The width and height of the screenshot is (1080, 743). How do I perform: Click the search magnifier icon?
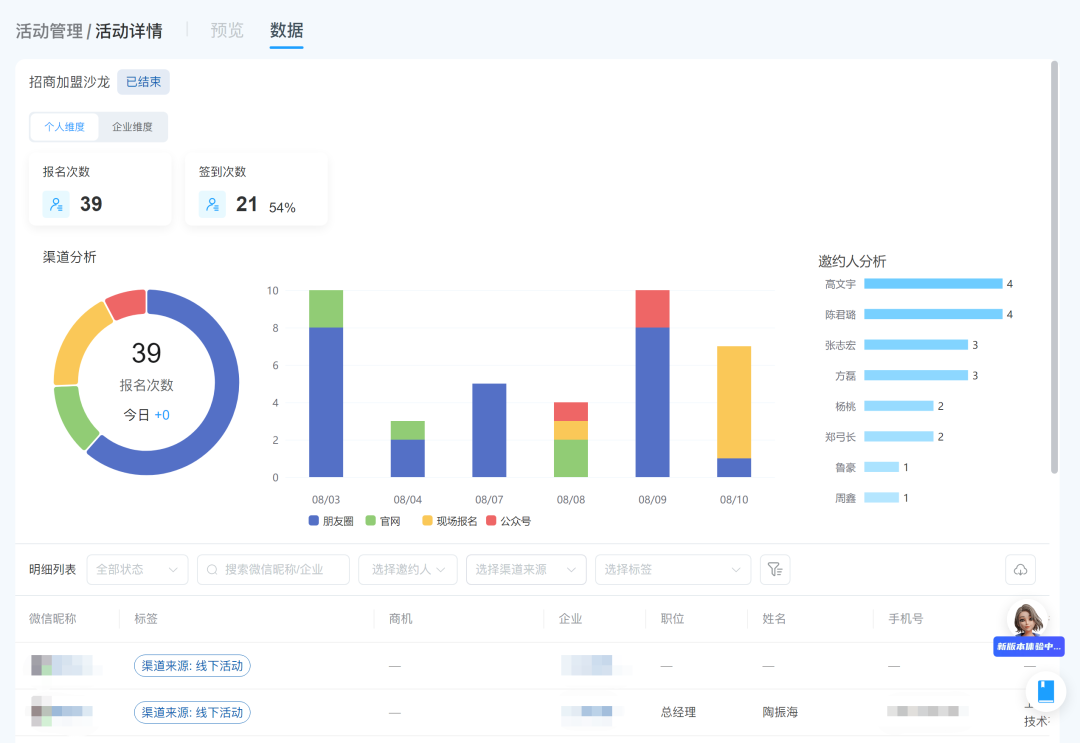pos(213,569)
